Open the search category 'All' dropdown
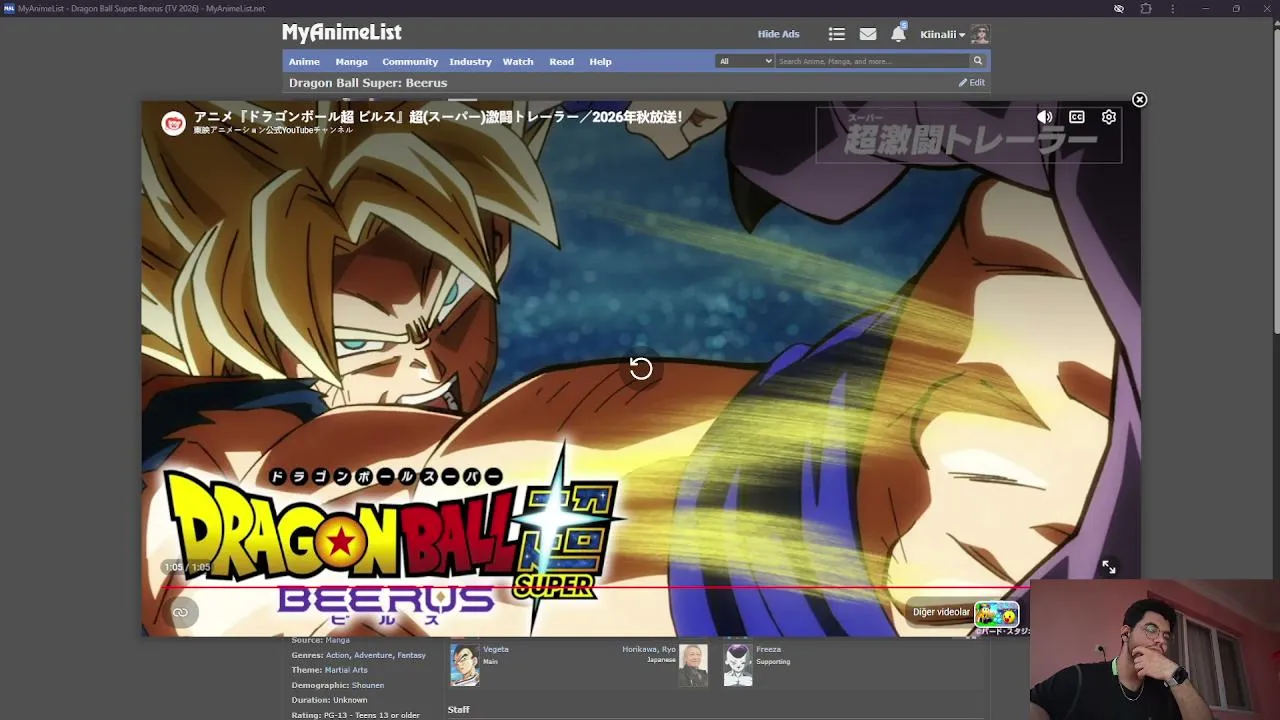The image size is (1280, 720). click(x=745, y=61)
